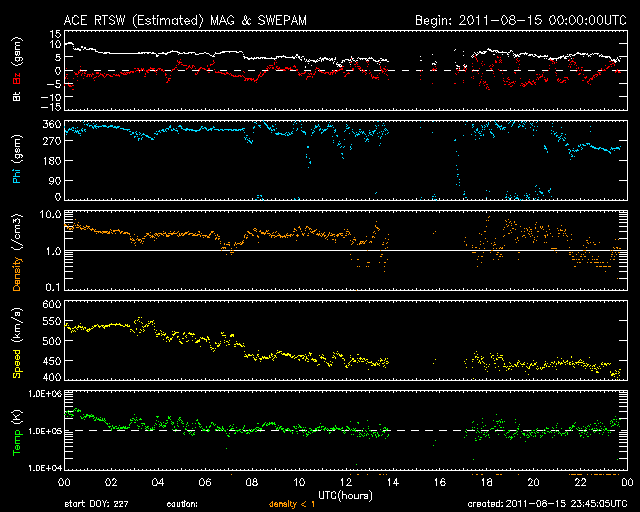The width and height of the screenshot is (640, 512).
Task: Click the 12 hour tick label
Action: (345, 483)
